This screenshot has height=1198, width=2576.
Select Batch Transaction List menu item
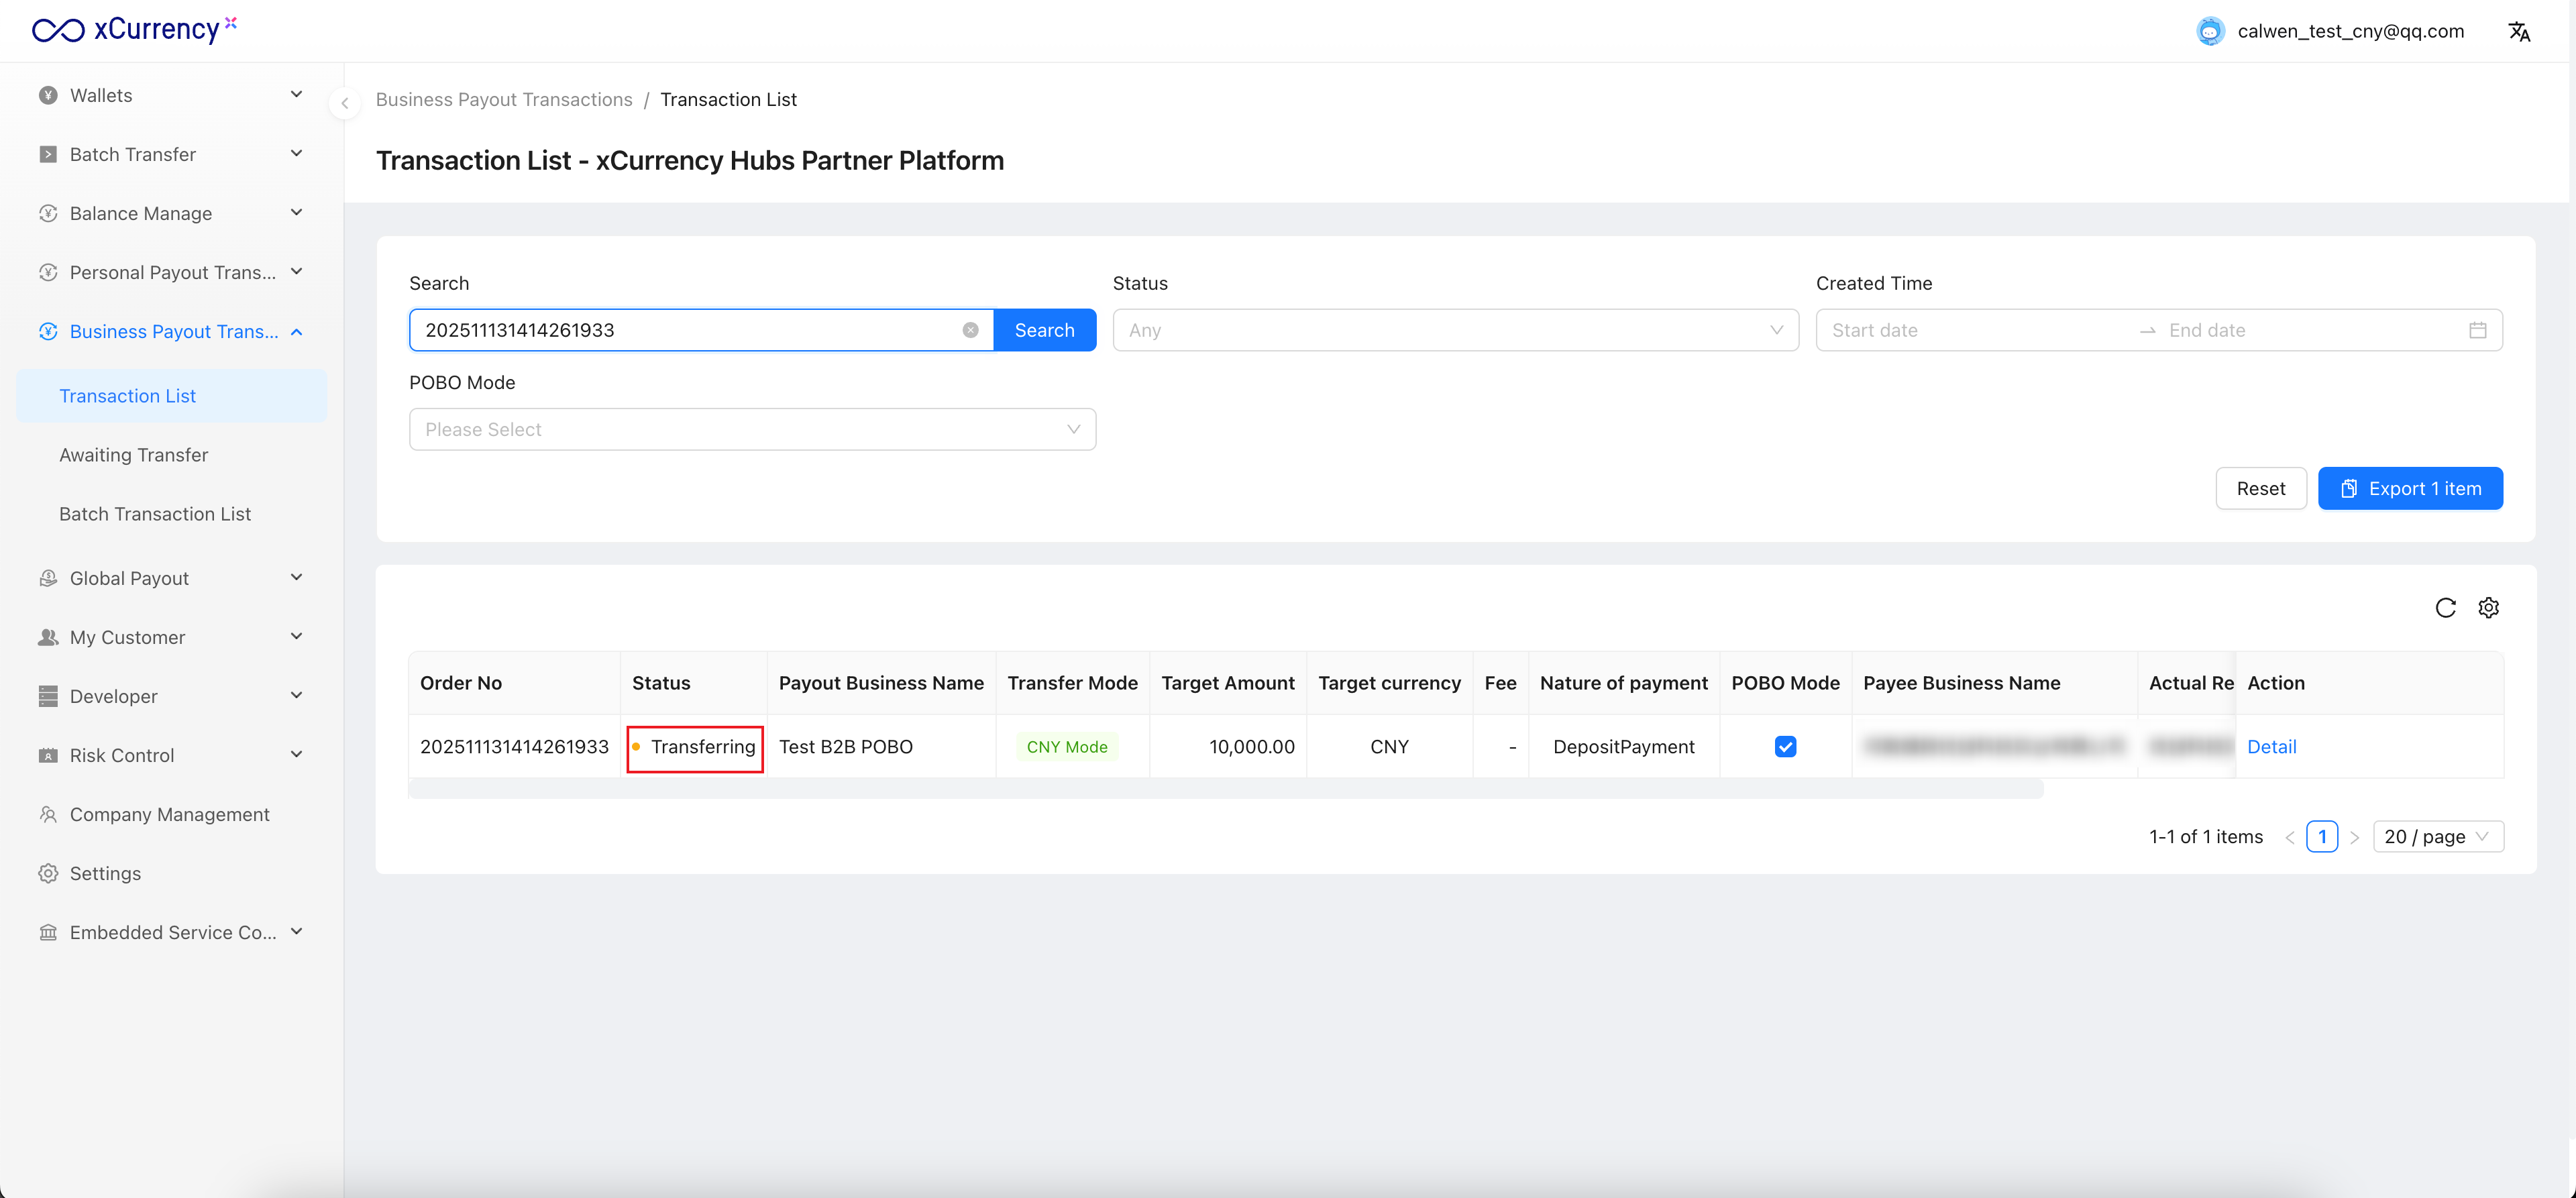click(x=155, y=514)
